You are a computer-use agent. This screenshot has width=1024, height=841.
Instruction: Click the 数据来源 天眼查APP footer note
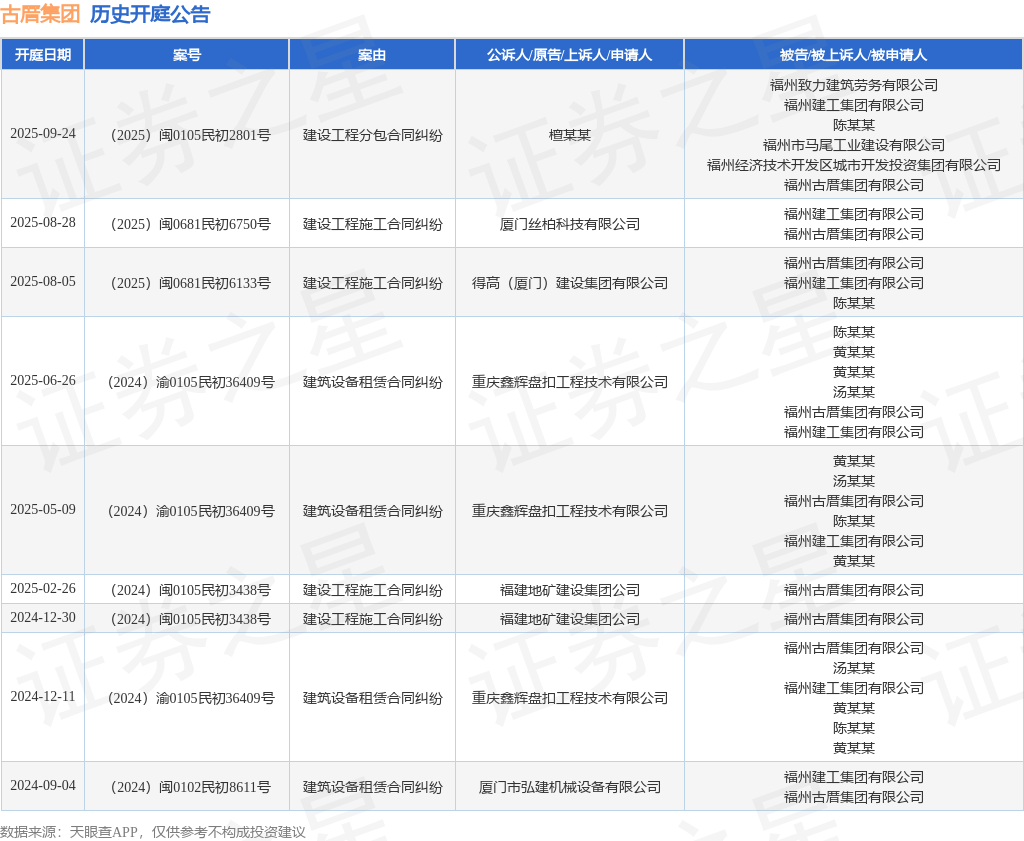153,832
